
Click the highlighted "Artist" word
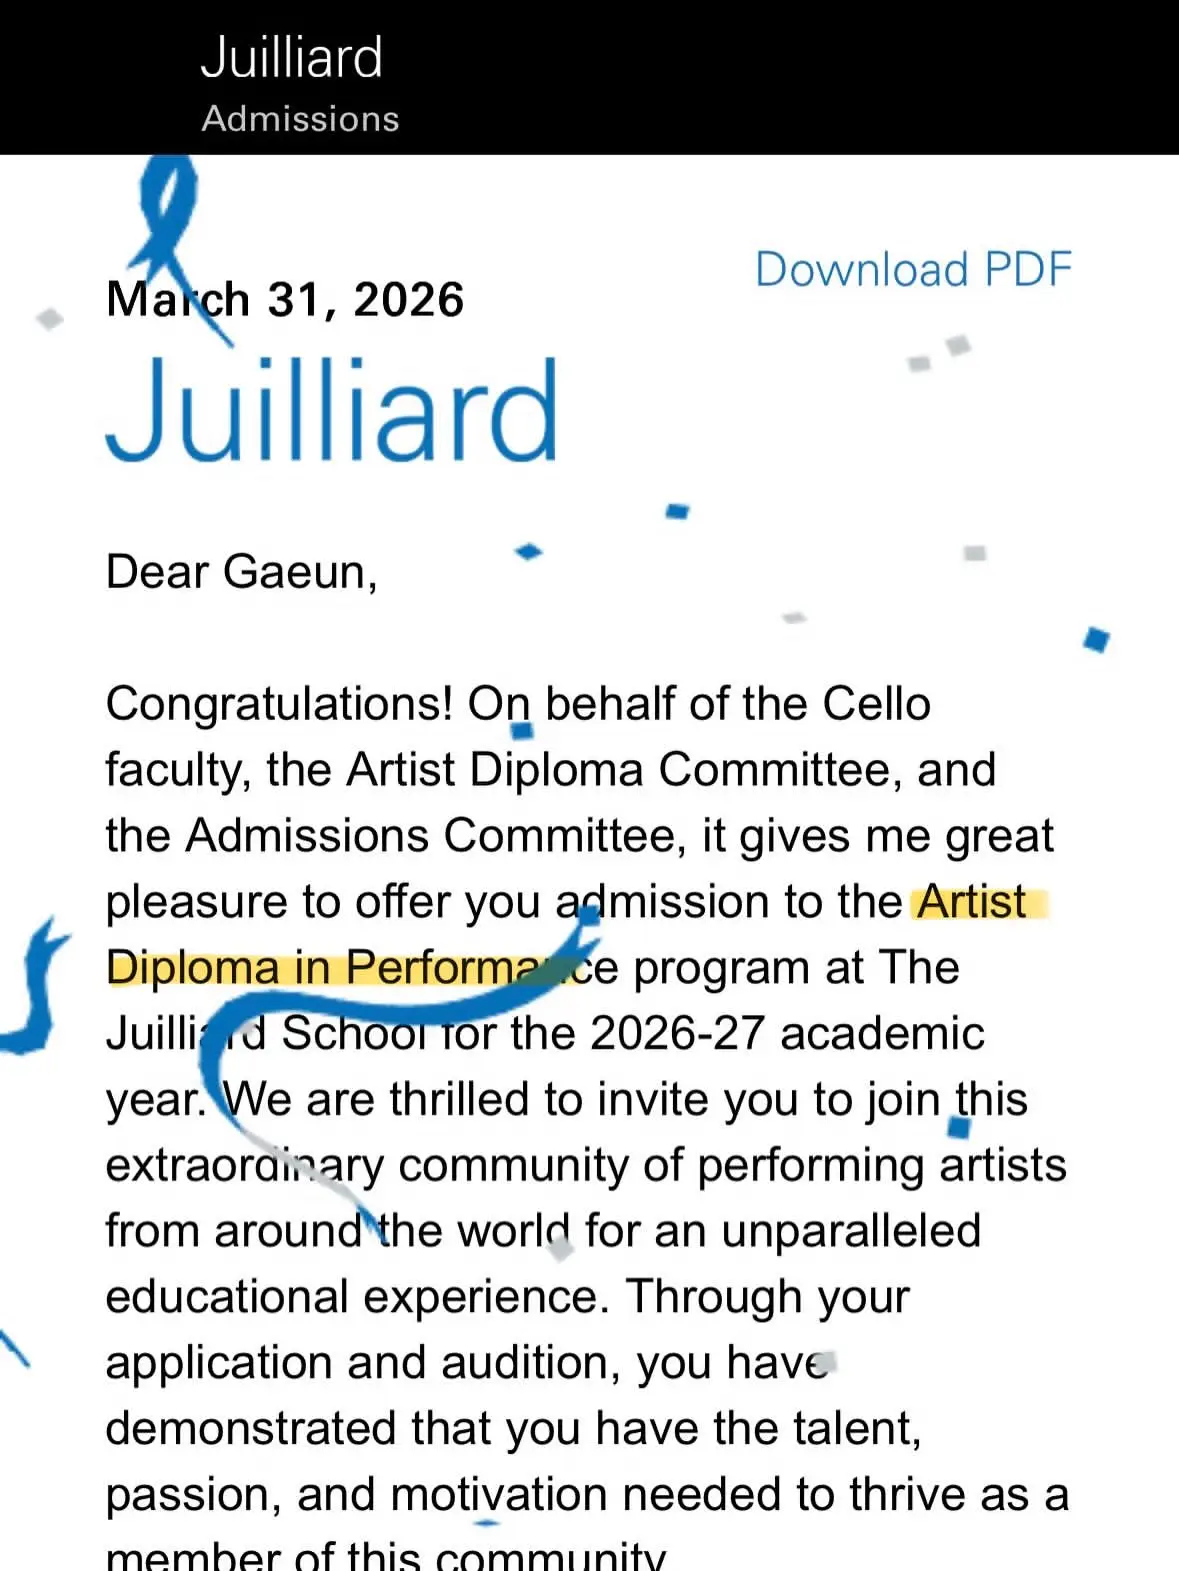click(x=972, y=902)
